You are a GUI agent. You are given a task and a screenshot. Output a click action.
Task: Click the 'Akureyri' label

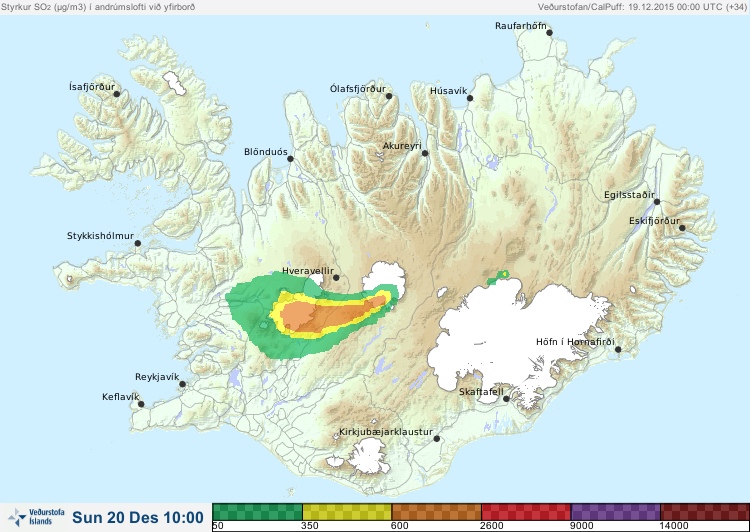402,146
